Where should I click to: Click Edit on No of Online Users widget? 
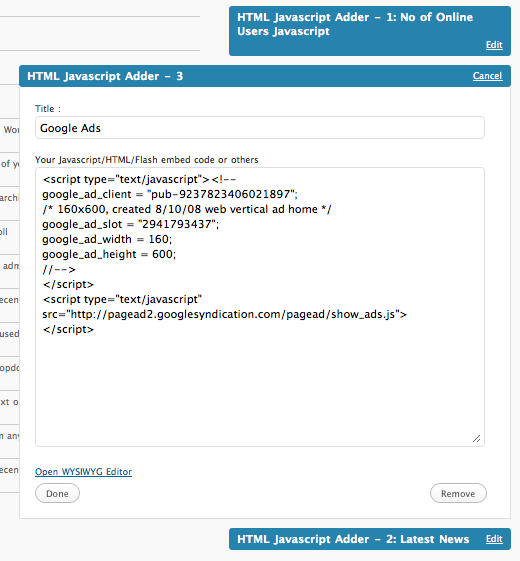coord(494,45)
